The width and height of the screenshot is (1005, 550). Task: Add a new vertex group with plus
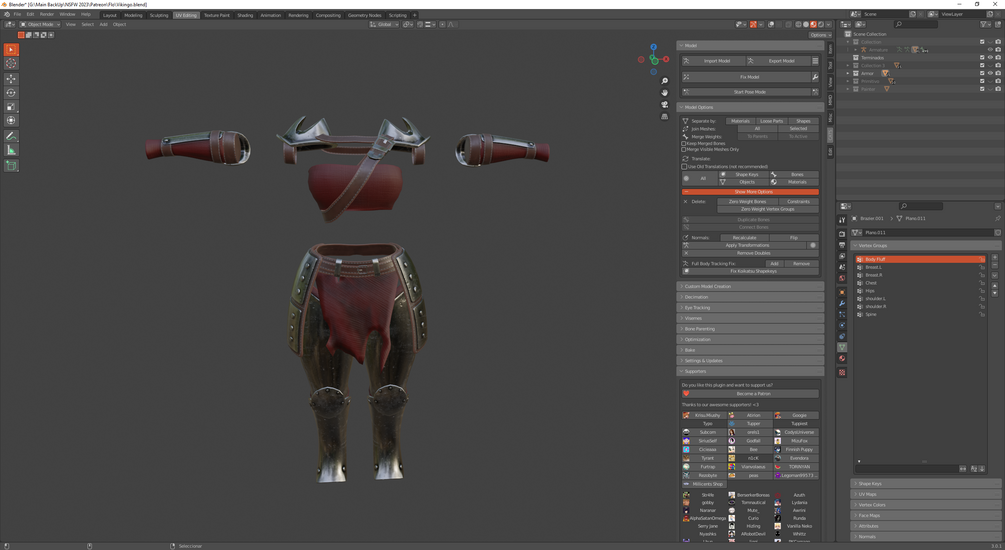(995, 258)
